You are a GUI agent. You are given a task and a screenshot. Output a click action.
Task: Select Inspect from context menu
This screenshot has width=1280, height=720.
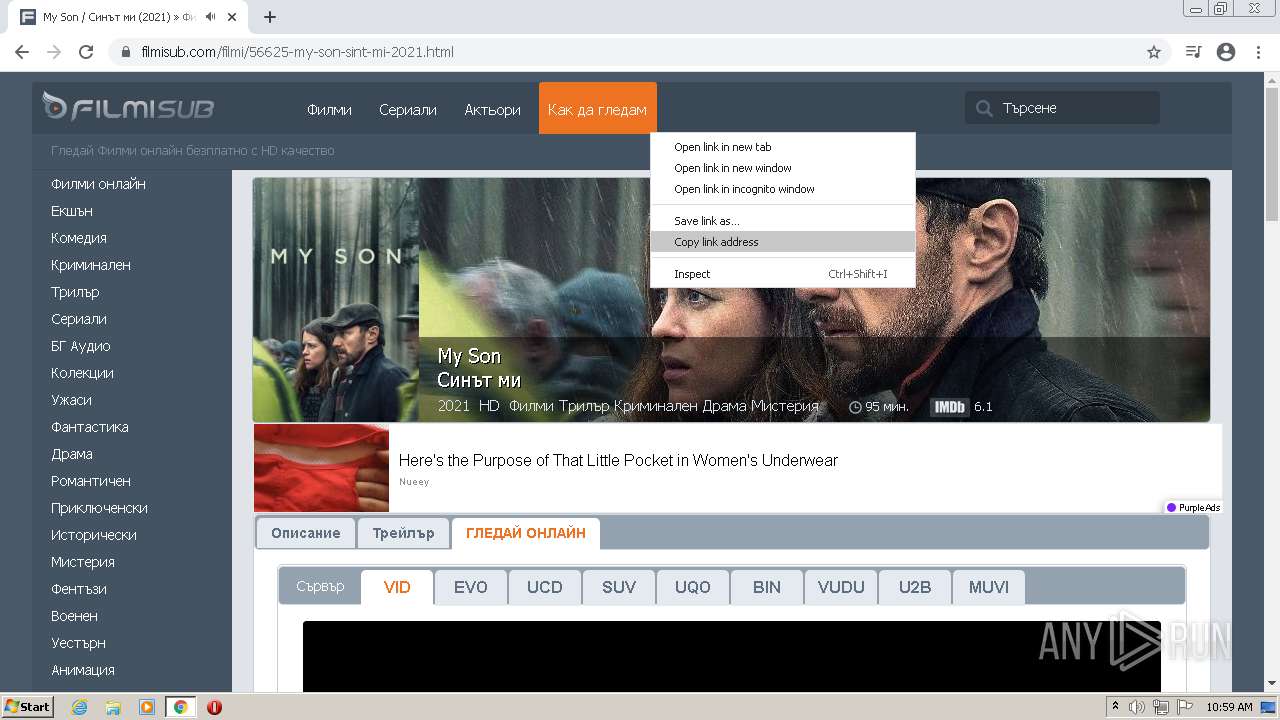pos(783,274)
